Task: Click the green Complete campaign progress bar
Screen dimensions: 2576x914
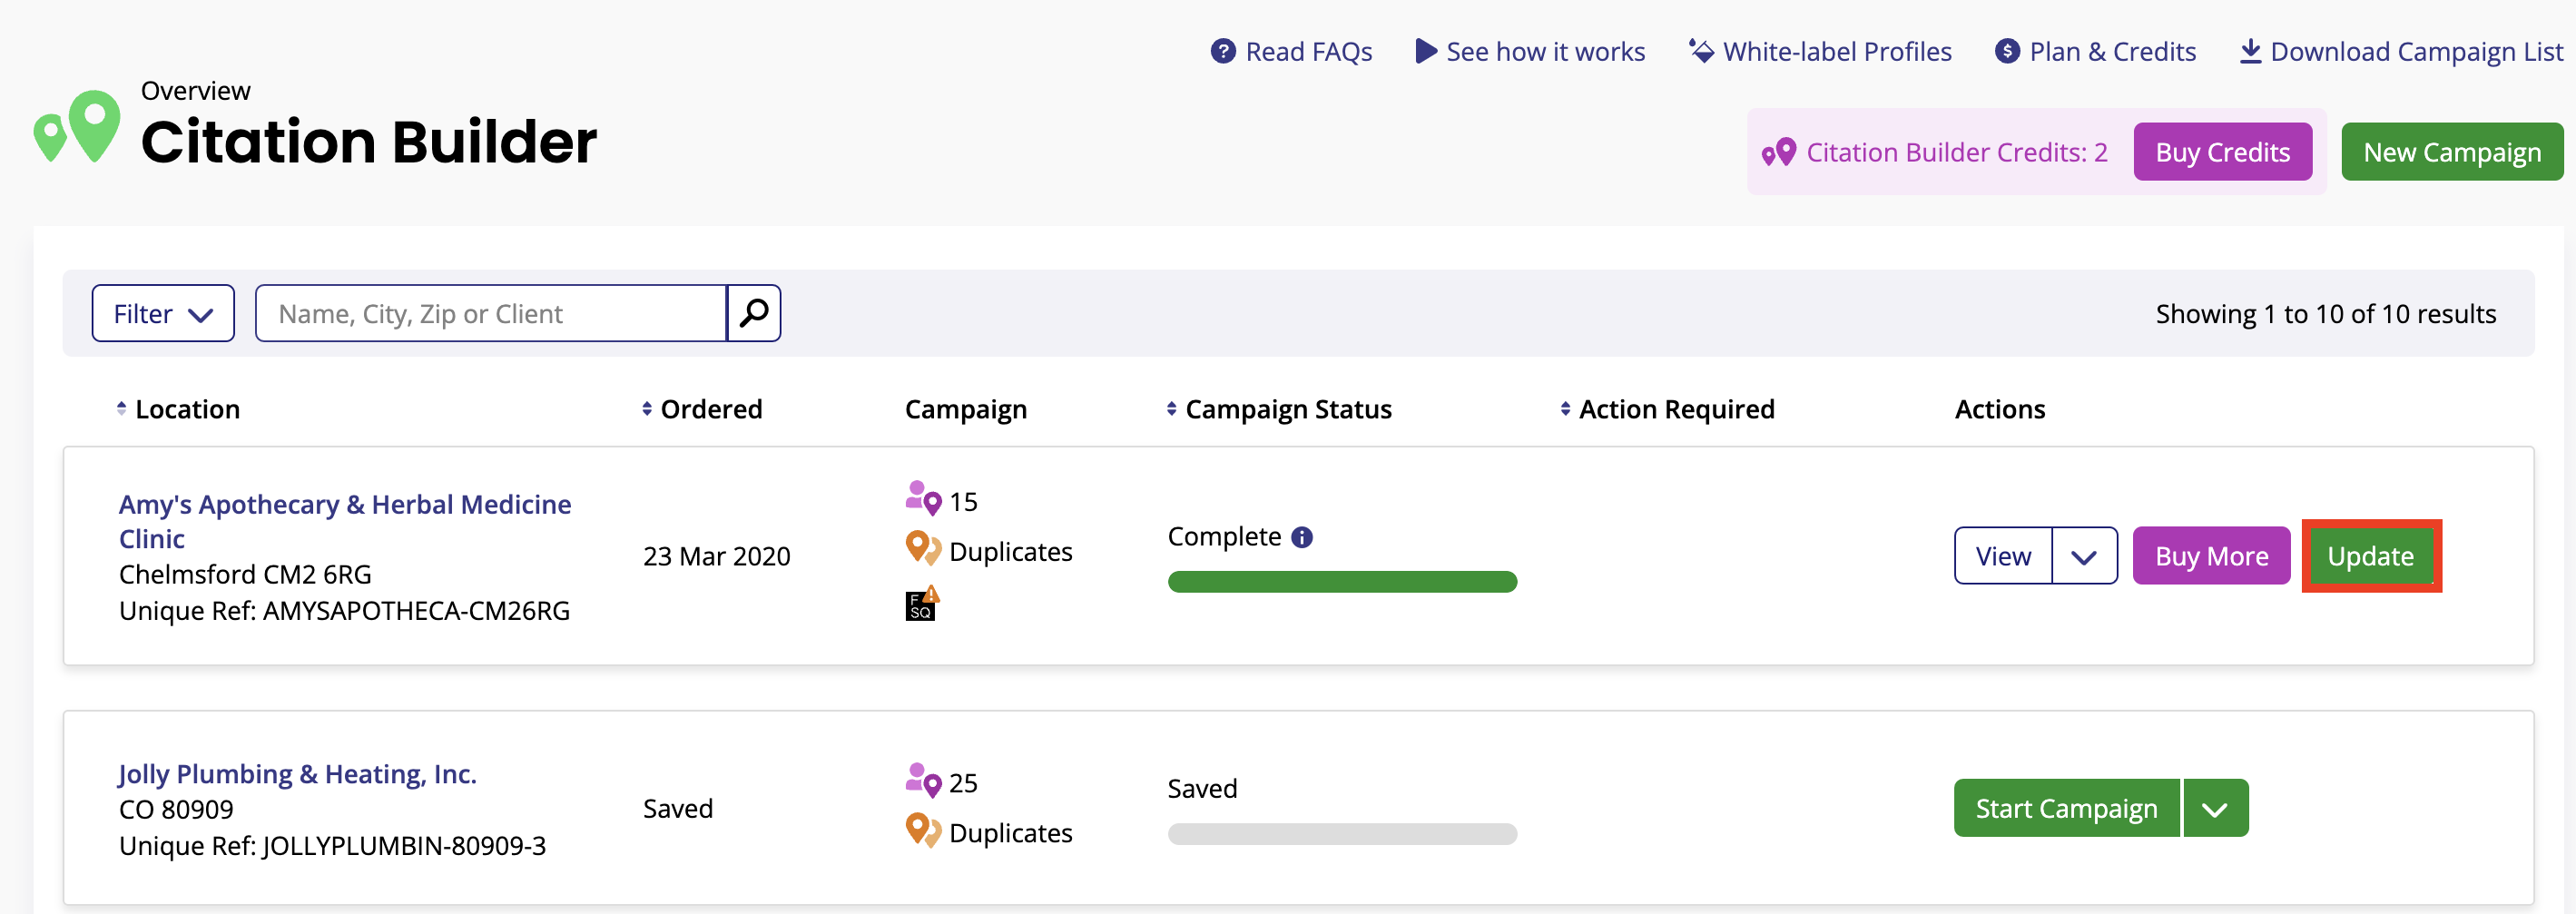Action: pyautogui.click(x=1341, y=582)
